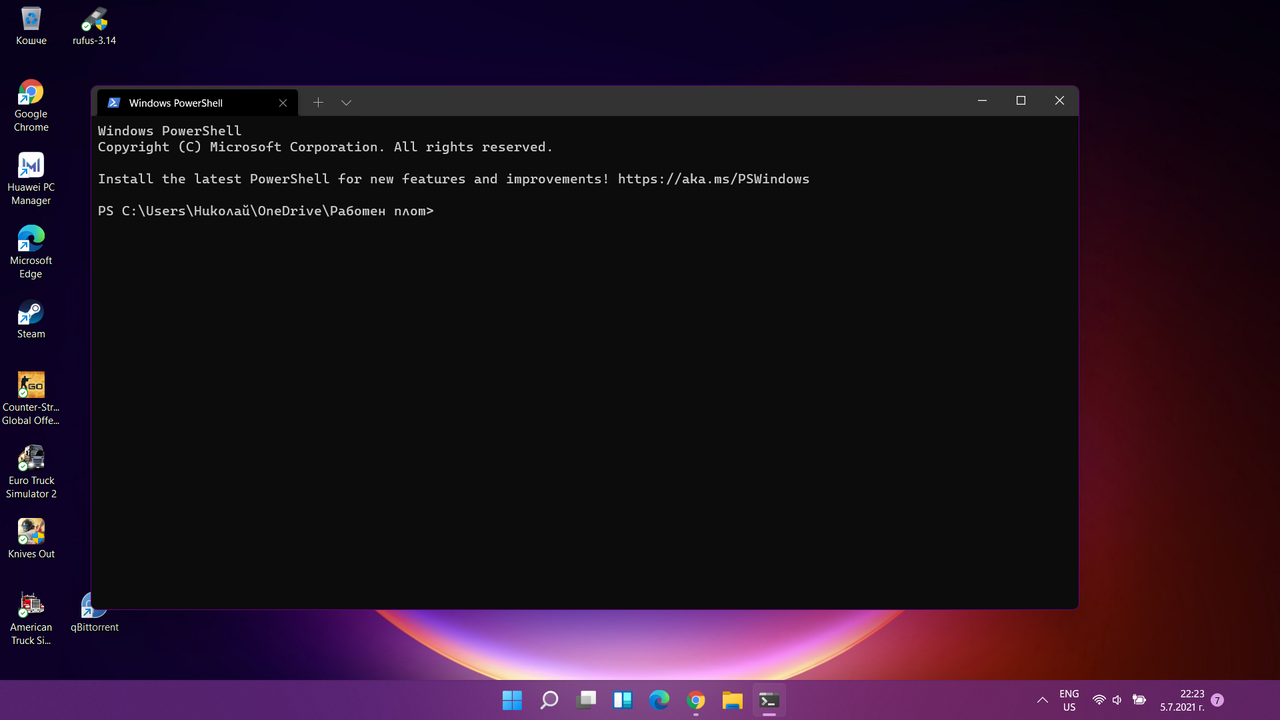The height and width of the screenshot is (720, 1280).
Task: Click the "Copyright (C) Microsoft Corporation" line
Action: coord(325,147)
